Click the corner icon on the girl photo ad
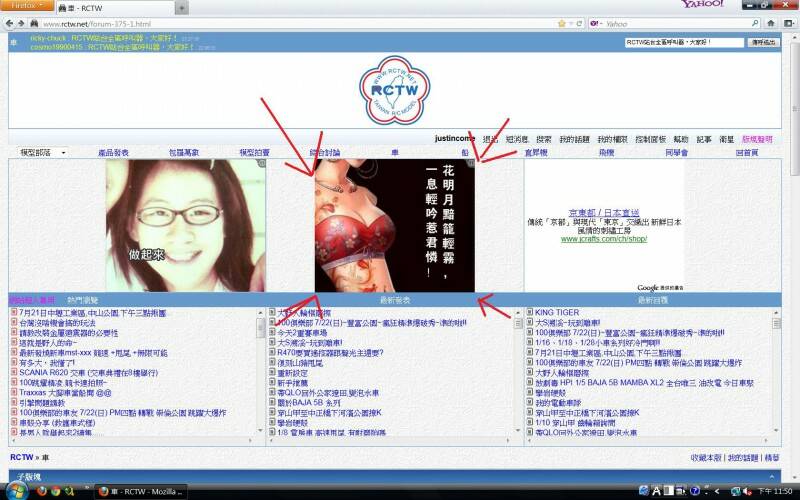The image size is (800, 500). (262, 163)
